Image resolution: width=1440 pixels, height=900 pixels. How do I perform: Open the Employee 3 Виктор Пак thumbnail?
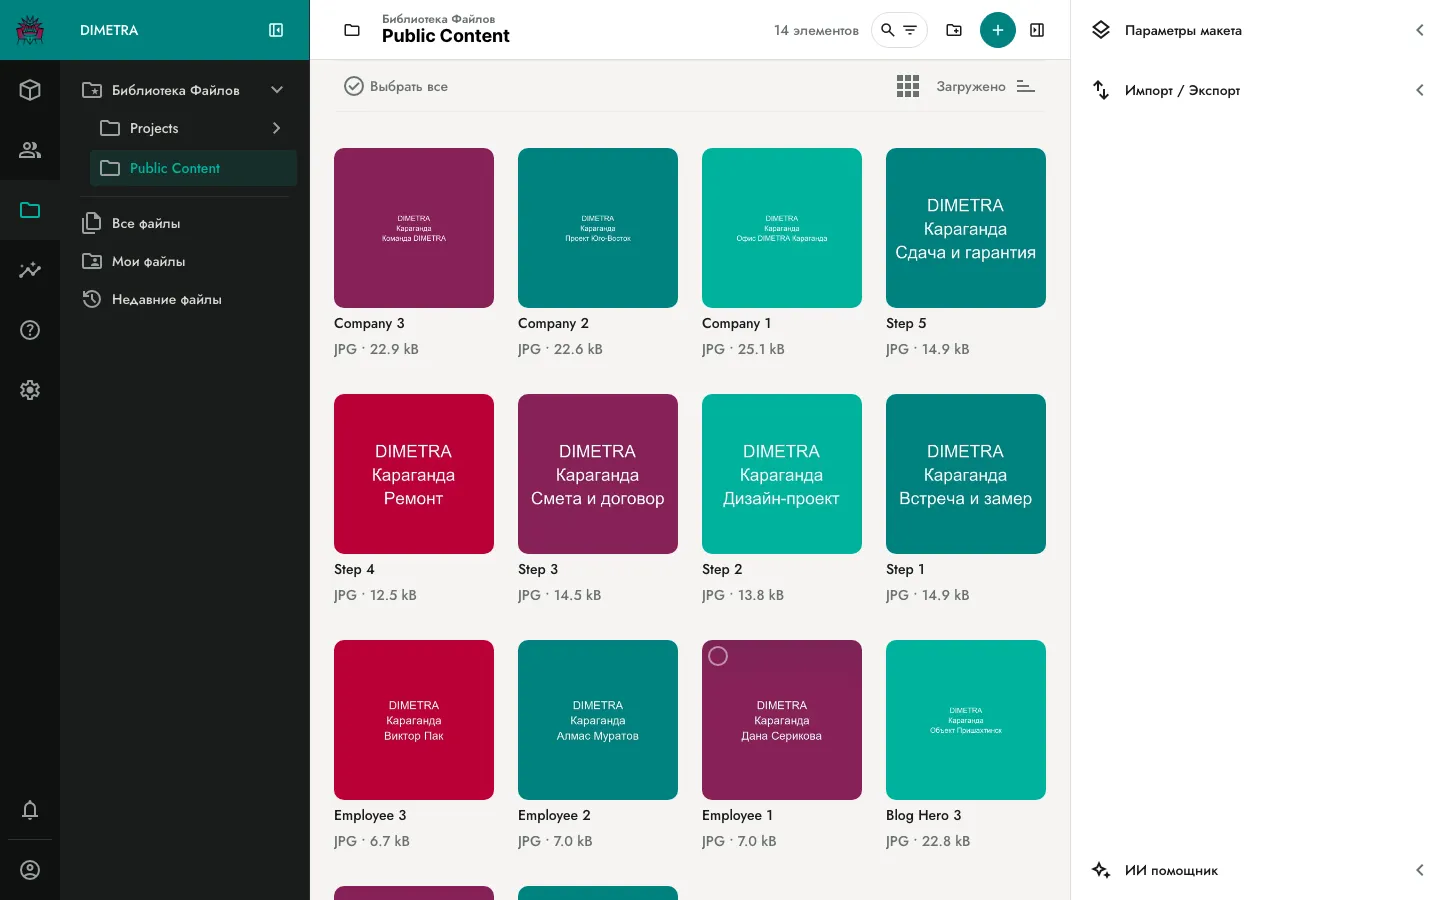(x=414, y=720)
